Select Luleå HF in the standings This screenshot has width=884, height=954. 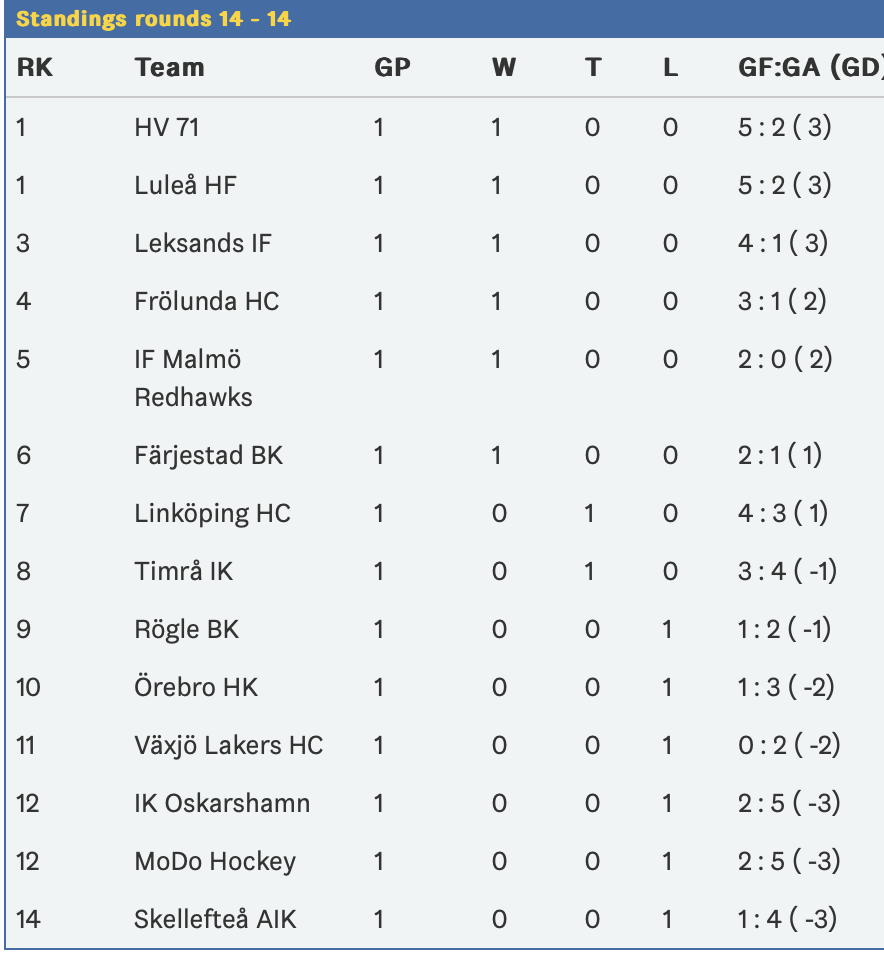tap(186, 186)
